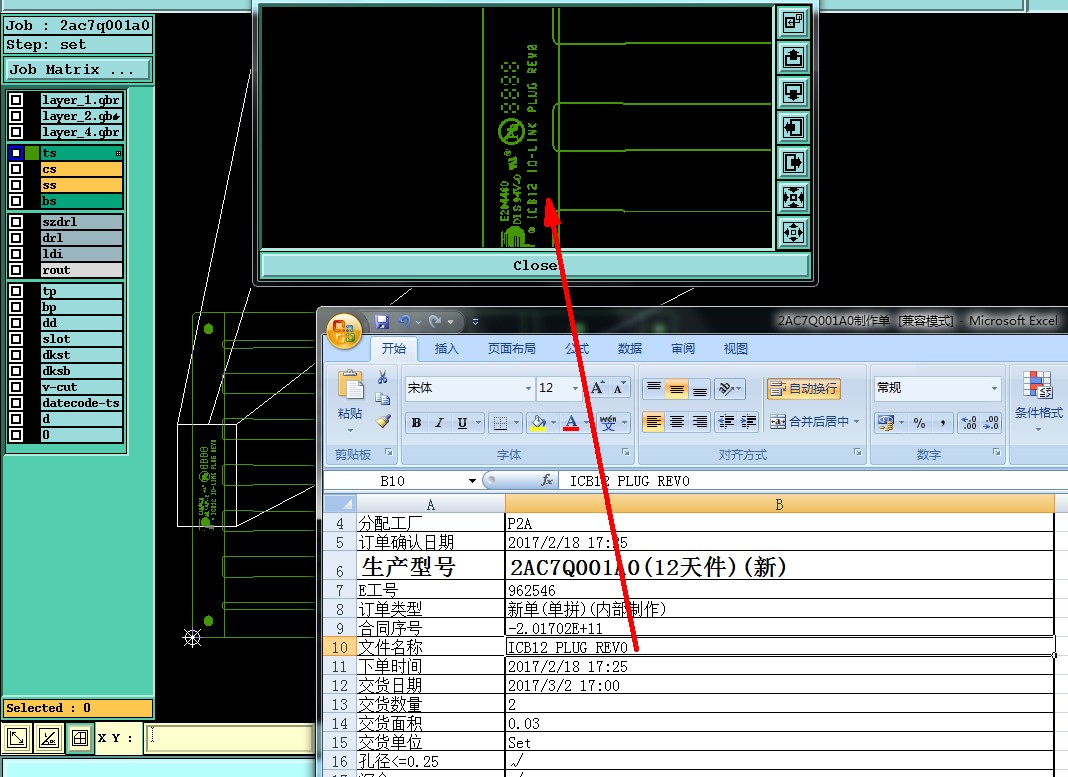Click the zoom-out diverging arrows icon

click(x=793, y=232)
